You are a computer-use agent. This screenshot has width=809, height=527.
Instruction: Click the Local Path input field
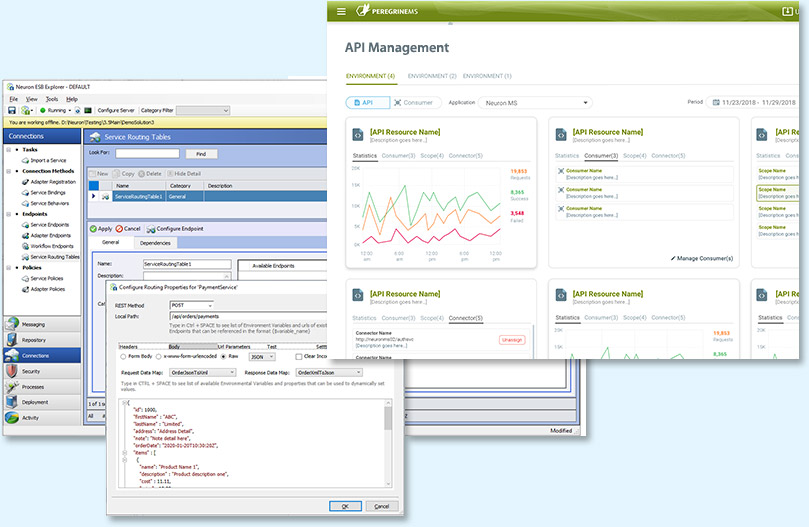248,316
